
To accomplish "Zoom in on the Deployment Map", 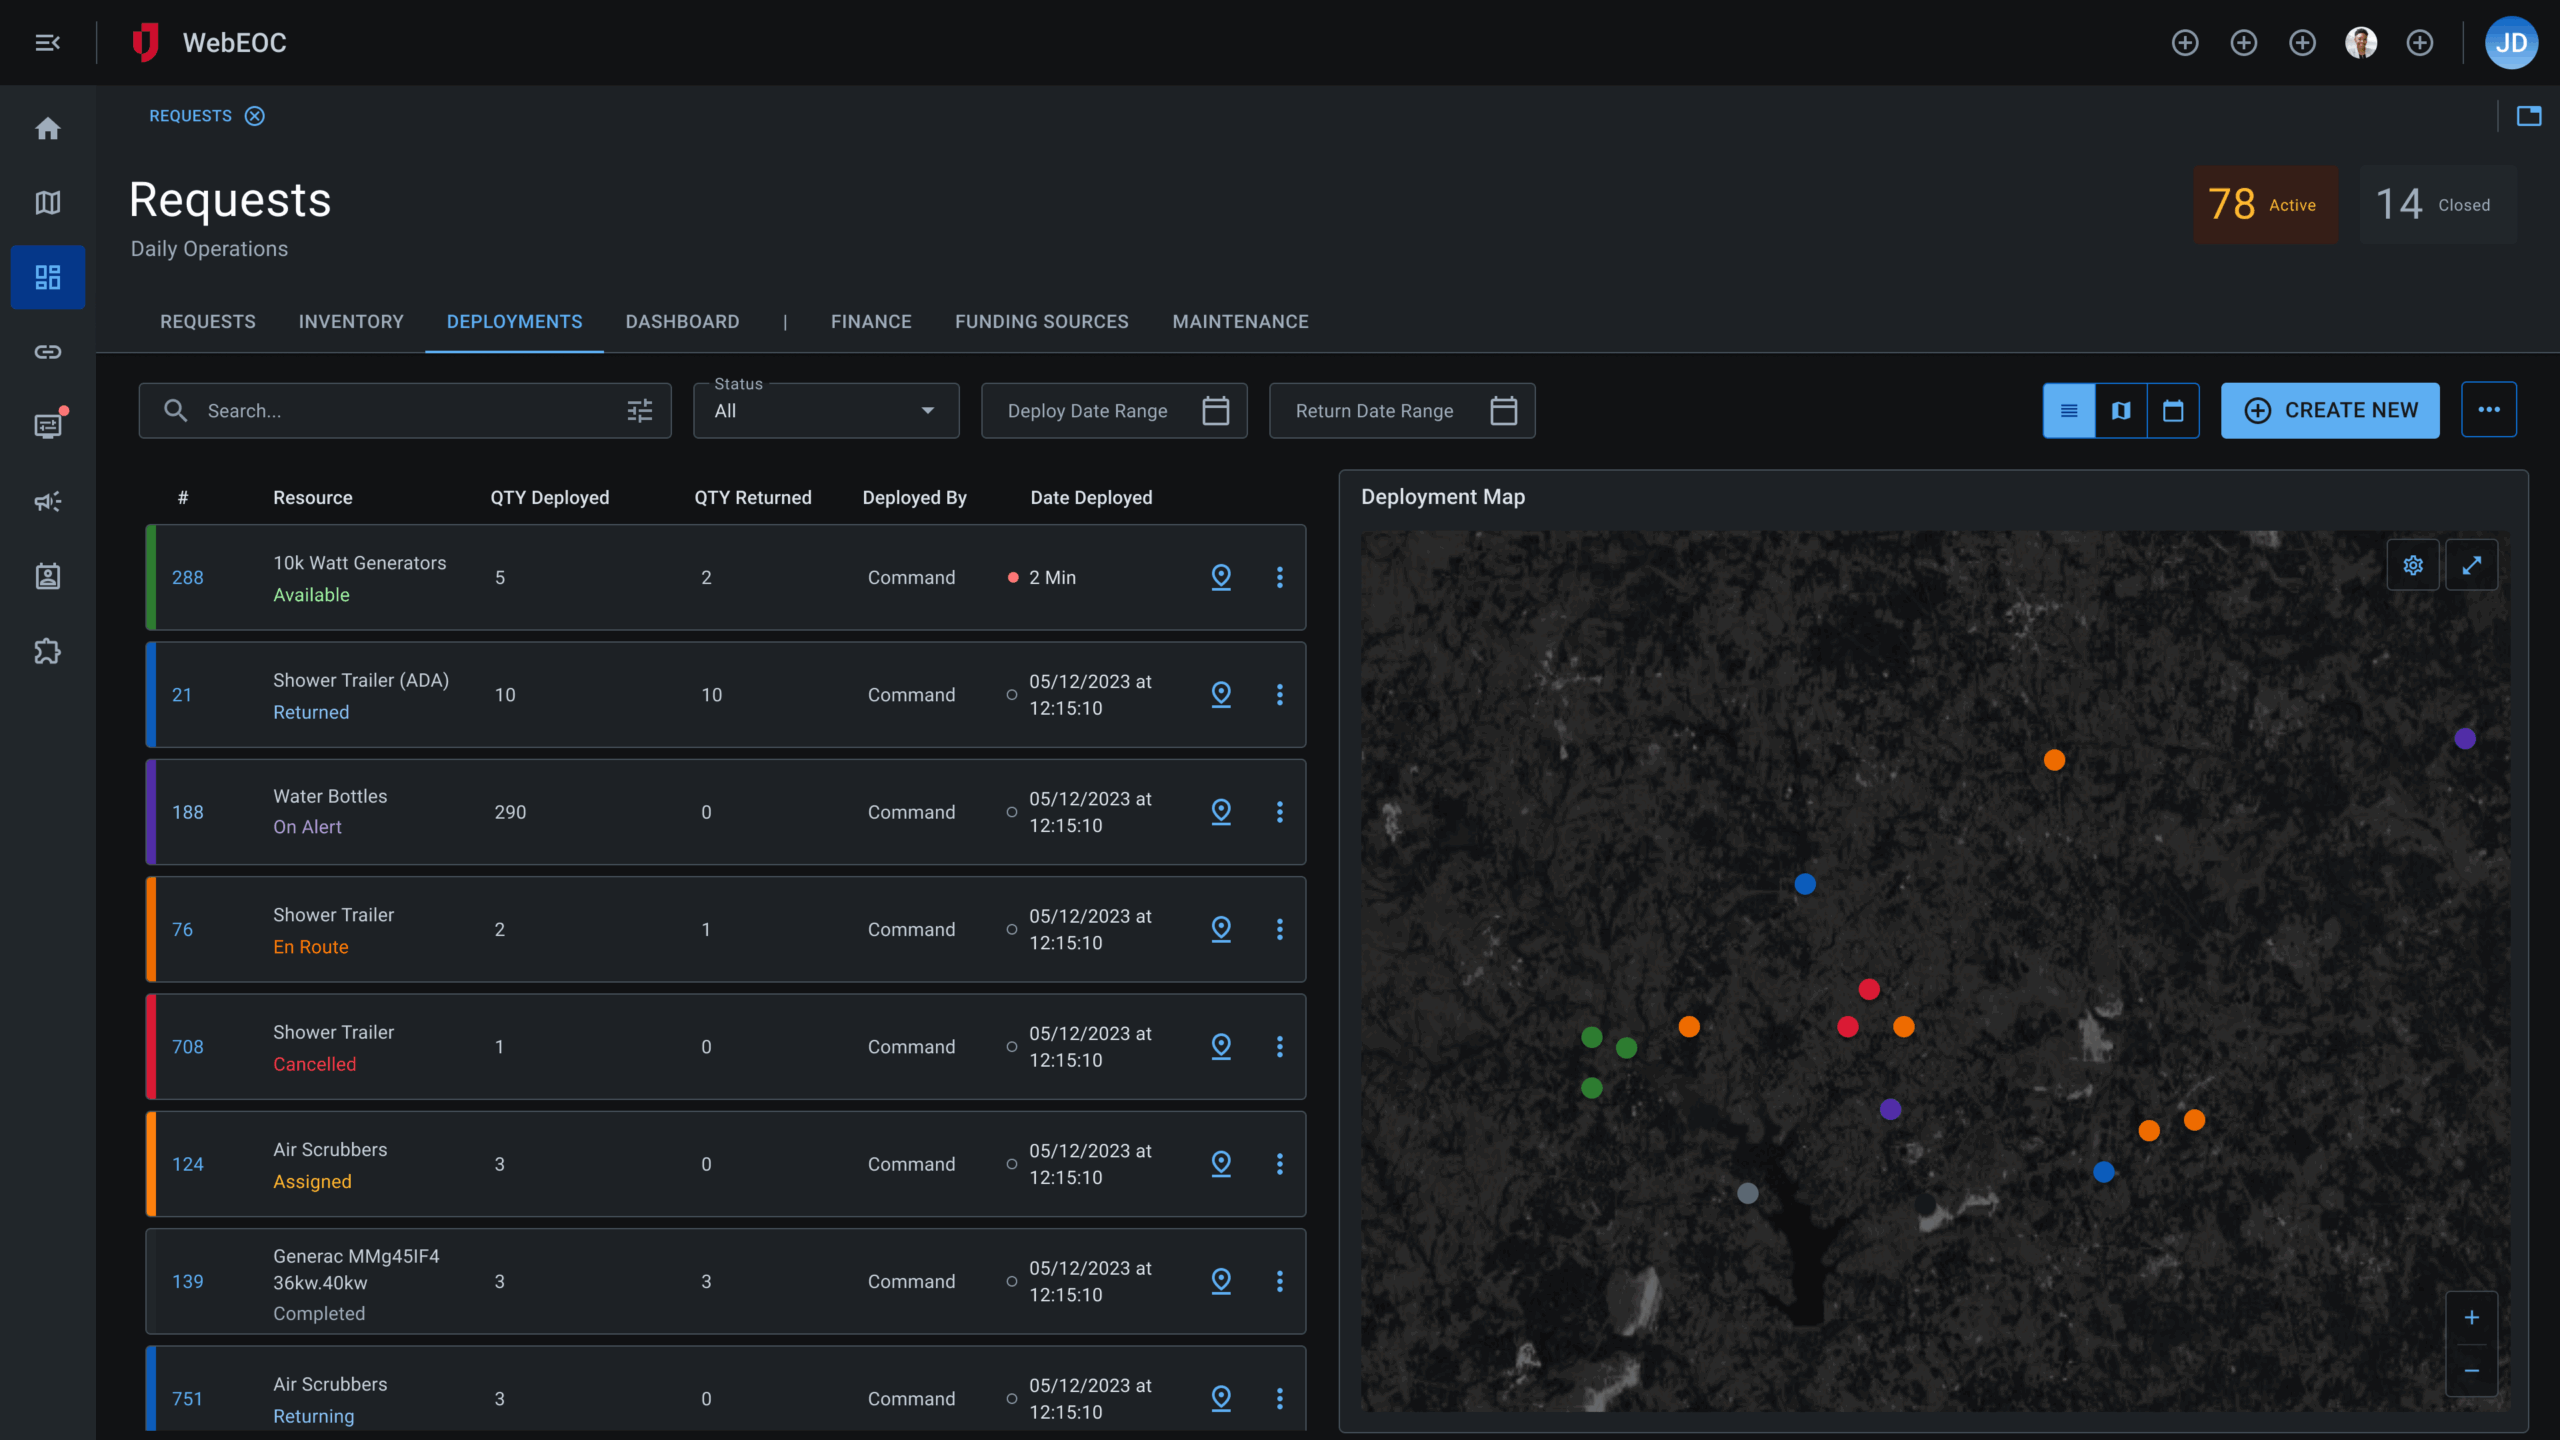I will (2471, 1317).
